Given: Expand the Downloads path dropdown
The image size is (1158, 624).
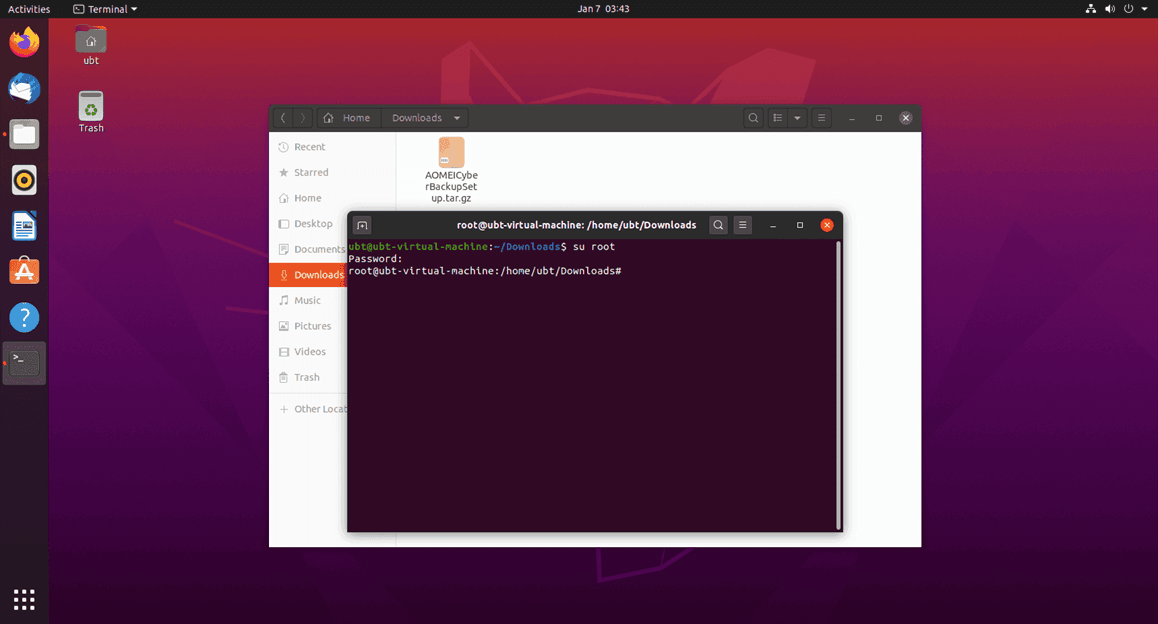Looking at the screenshot, I should pyautogui.click(x=457, y=118).
